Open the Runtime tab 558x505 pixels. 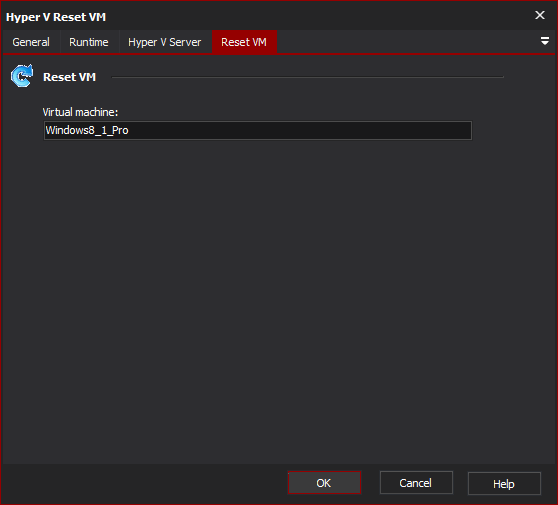89,42
